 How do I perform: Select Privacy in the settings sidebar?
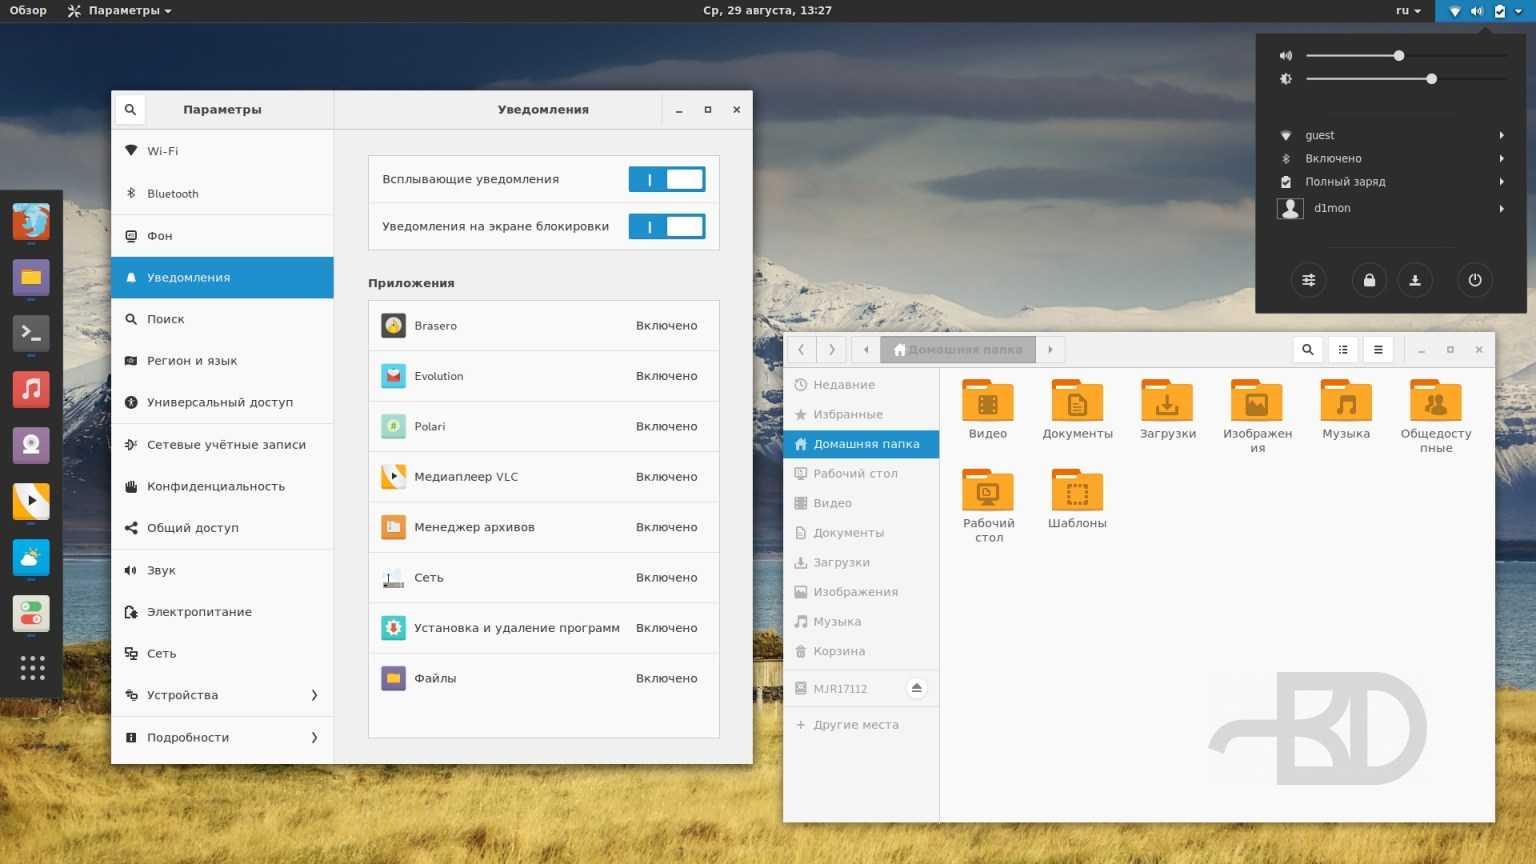click(222, 486)
